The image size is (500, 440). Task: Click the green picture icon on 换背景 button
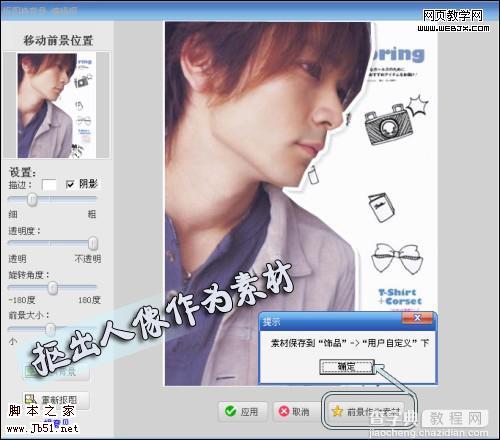click(30, 371)
